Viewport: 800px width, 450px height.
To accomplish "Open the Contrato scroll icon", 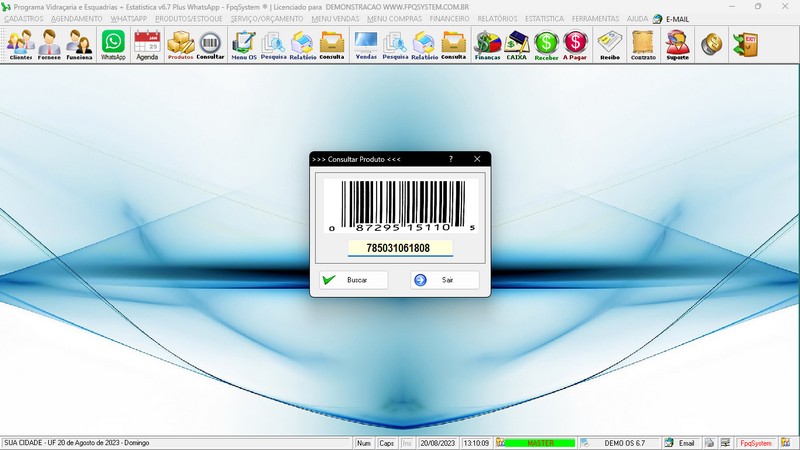I will pyautogui.click(x=643, y=45).
